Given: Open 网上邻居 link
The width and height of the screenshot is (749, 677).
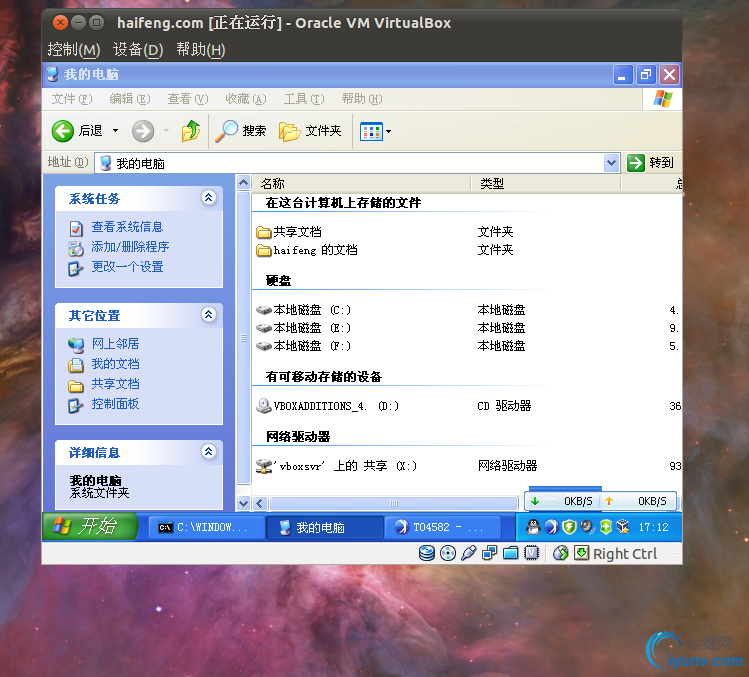Looking at the screenshot, I should pyautogui.click(x=115, y=344).
